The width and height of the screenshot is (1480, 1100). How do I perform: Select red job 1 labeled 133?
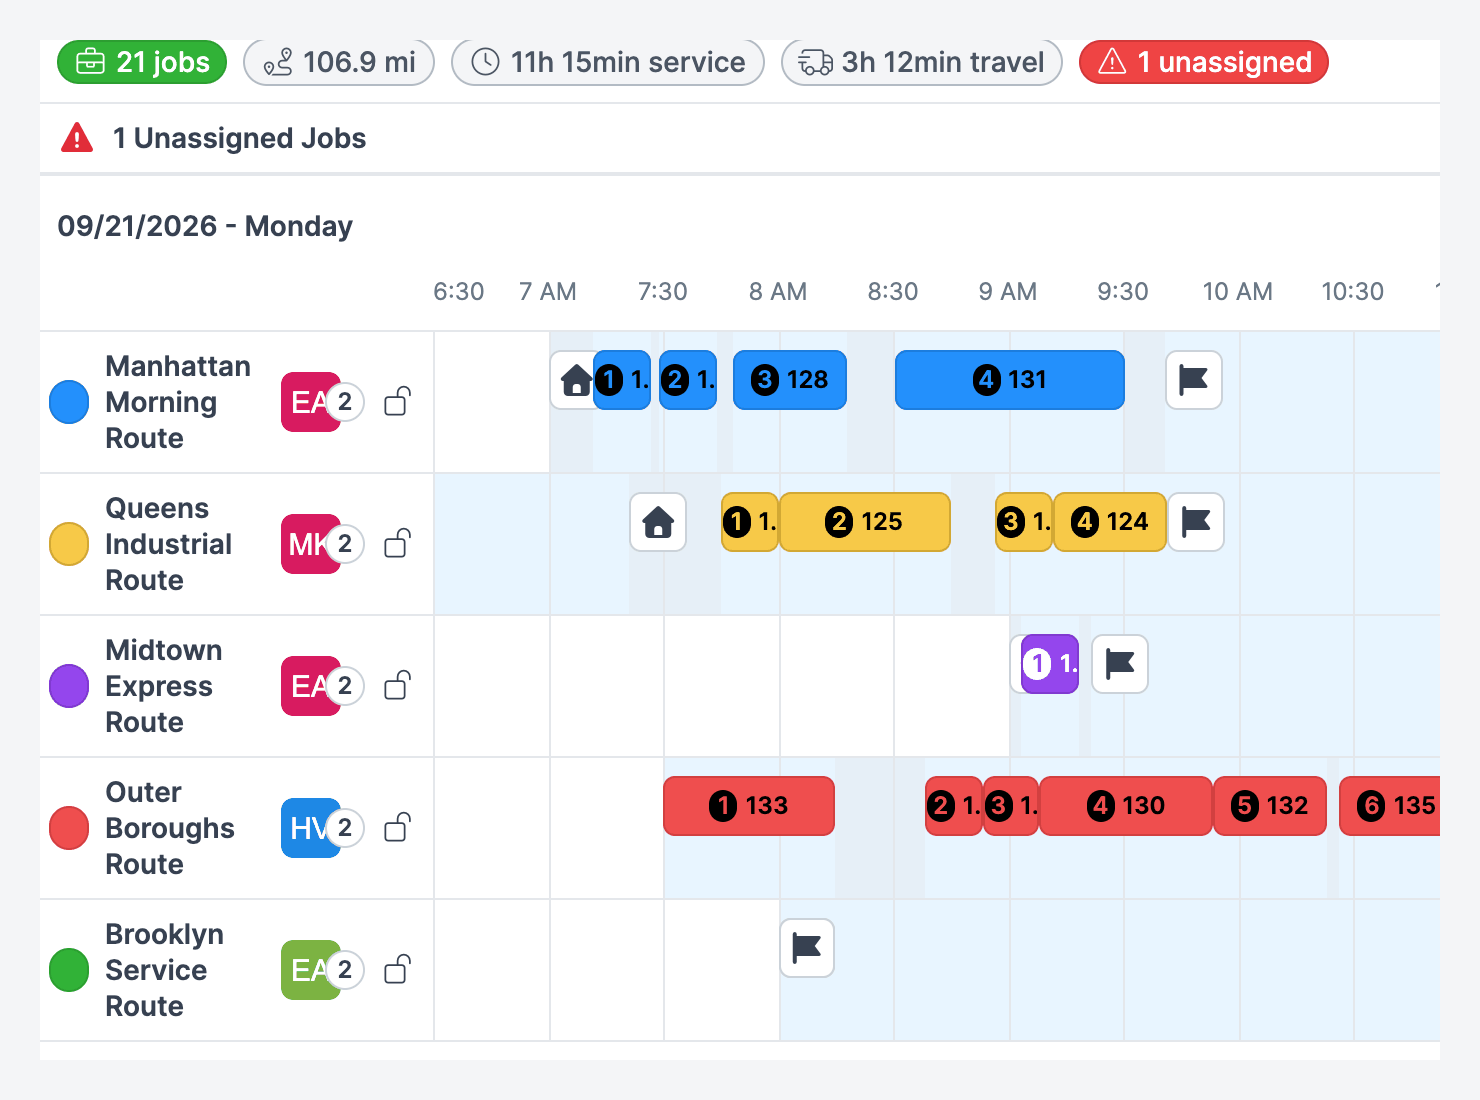pyautogui.click(x=749, y=806)
